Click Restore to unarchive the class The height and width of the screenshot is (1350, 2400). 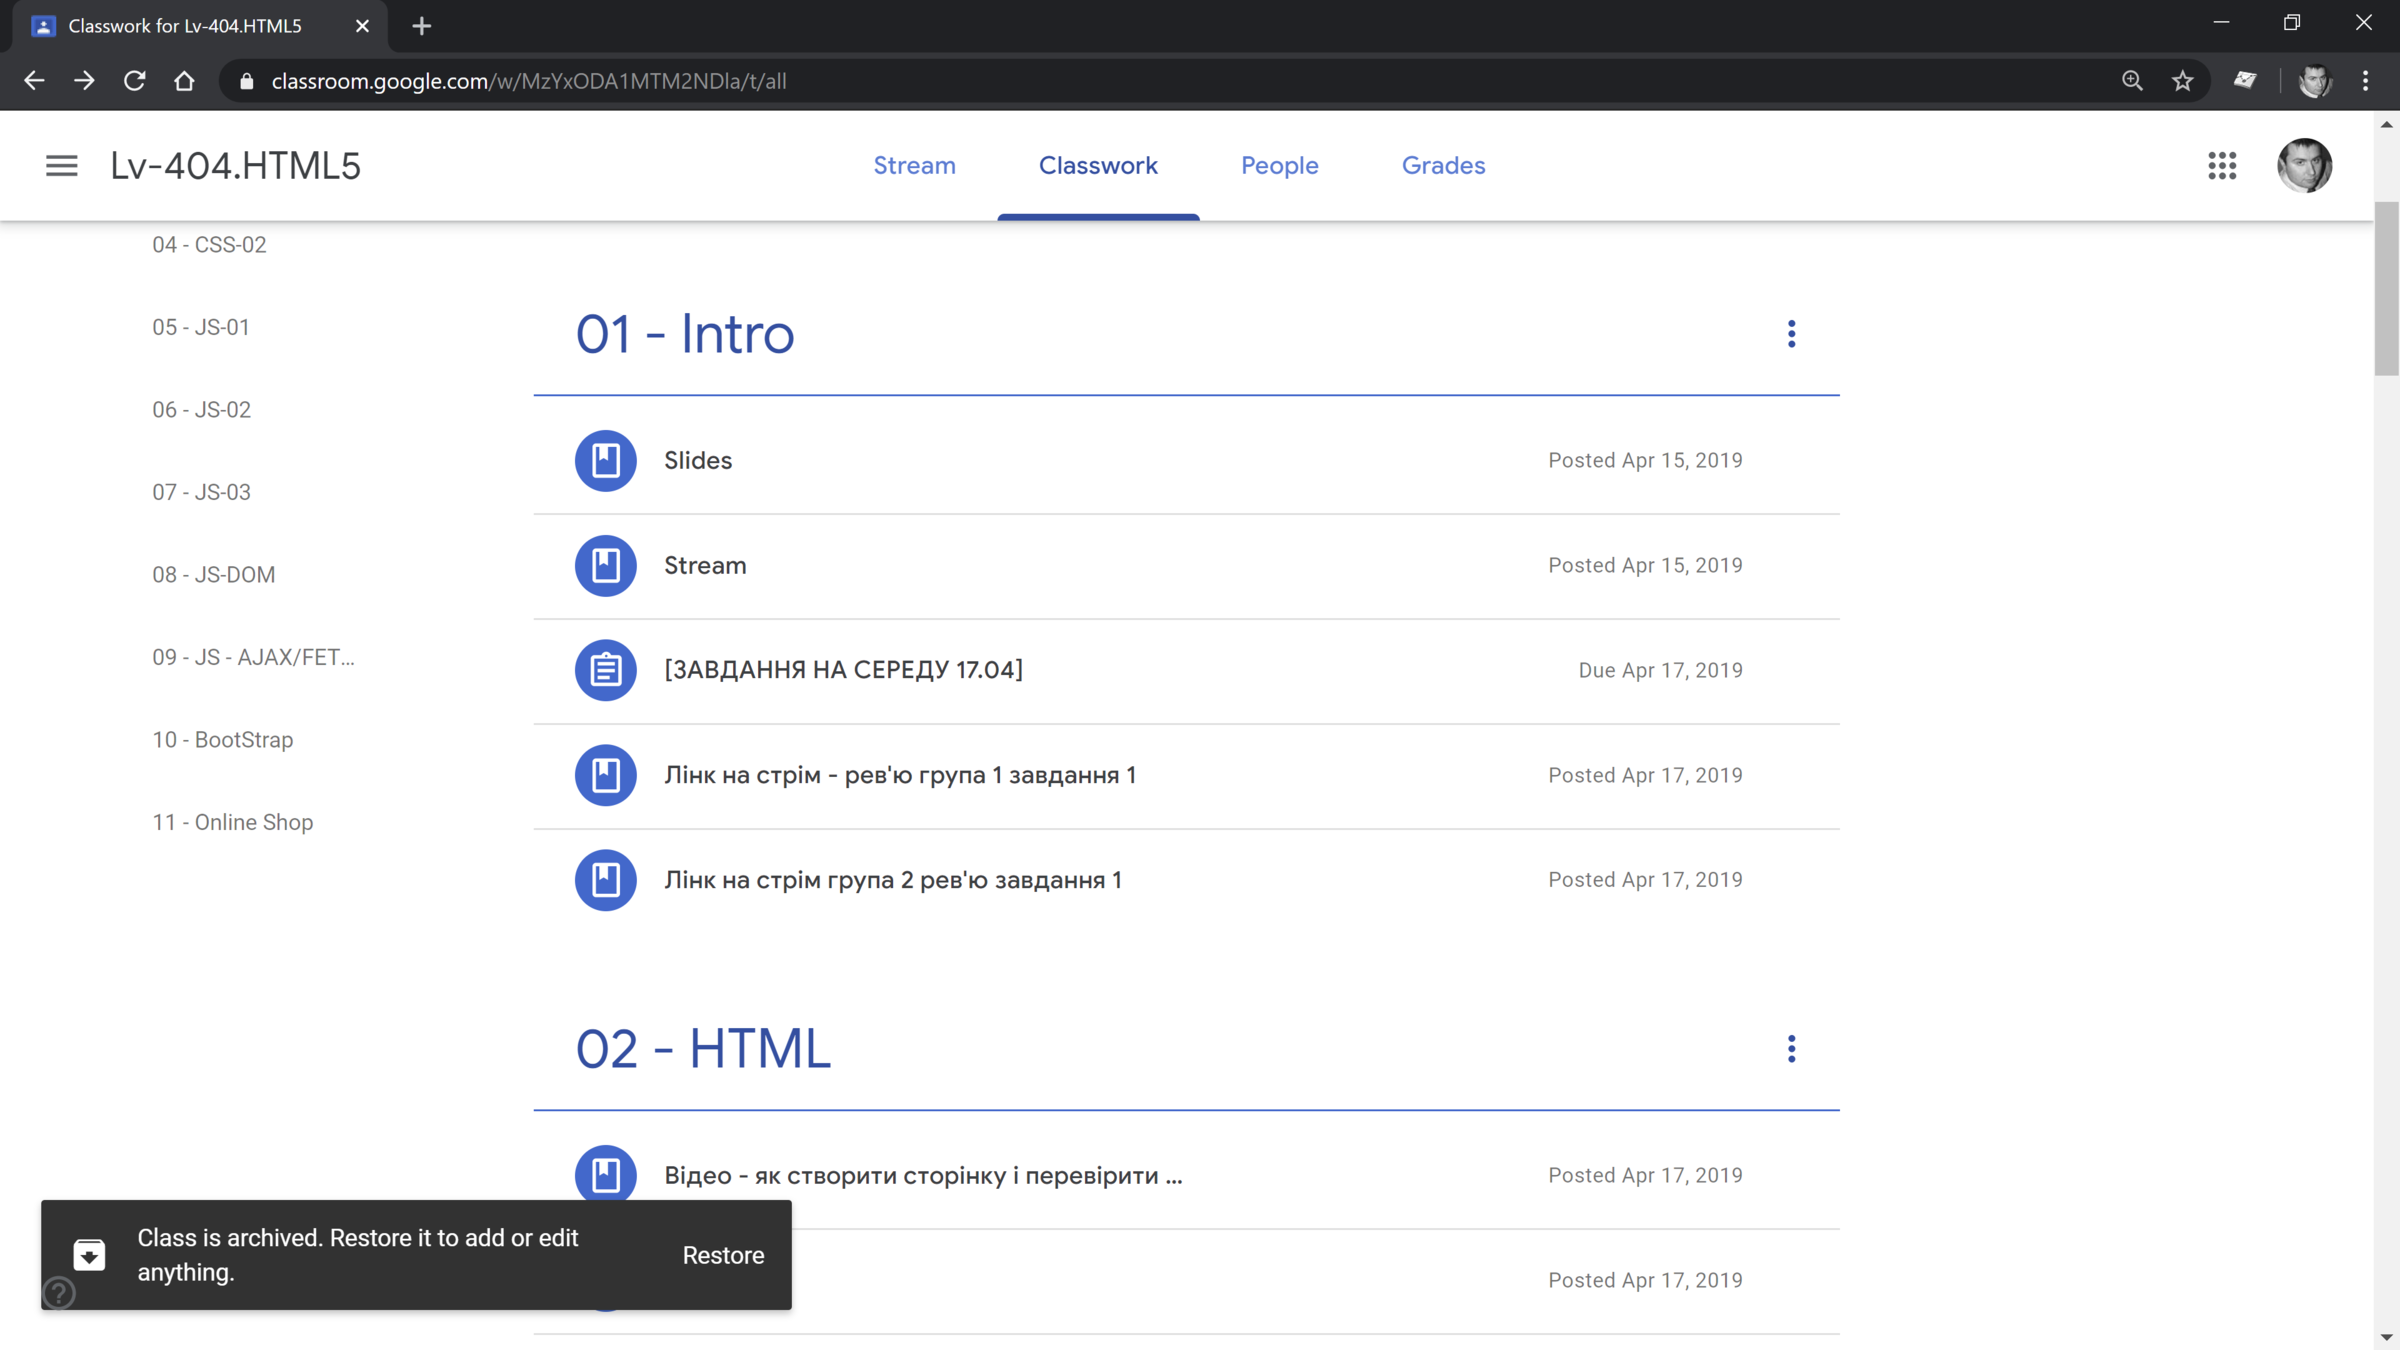click(723, 1255)
